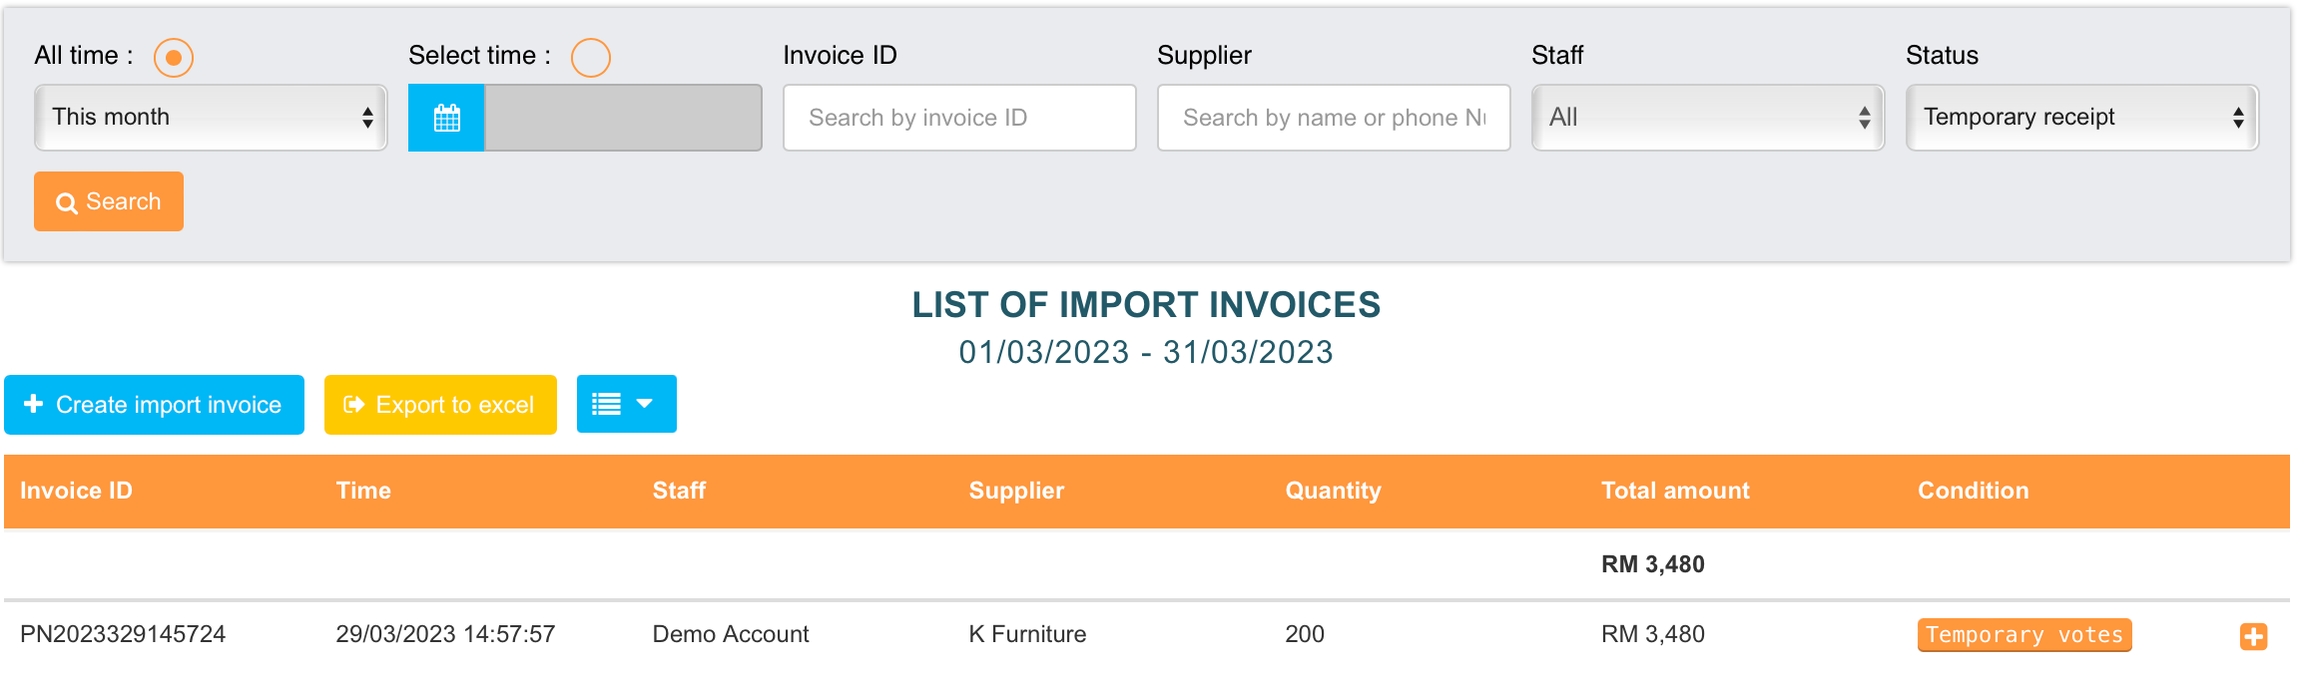The image size is (2304, 680).
Task: Click Export to excel button
Action: (x=440, y=405)
